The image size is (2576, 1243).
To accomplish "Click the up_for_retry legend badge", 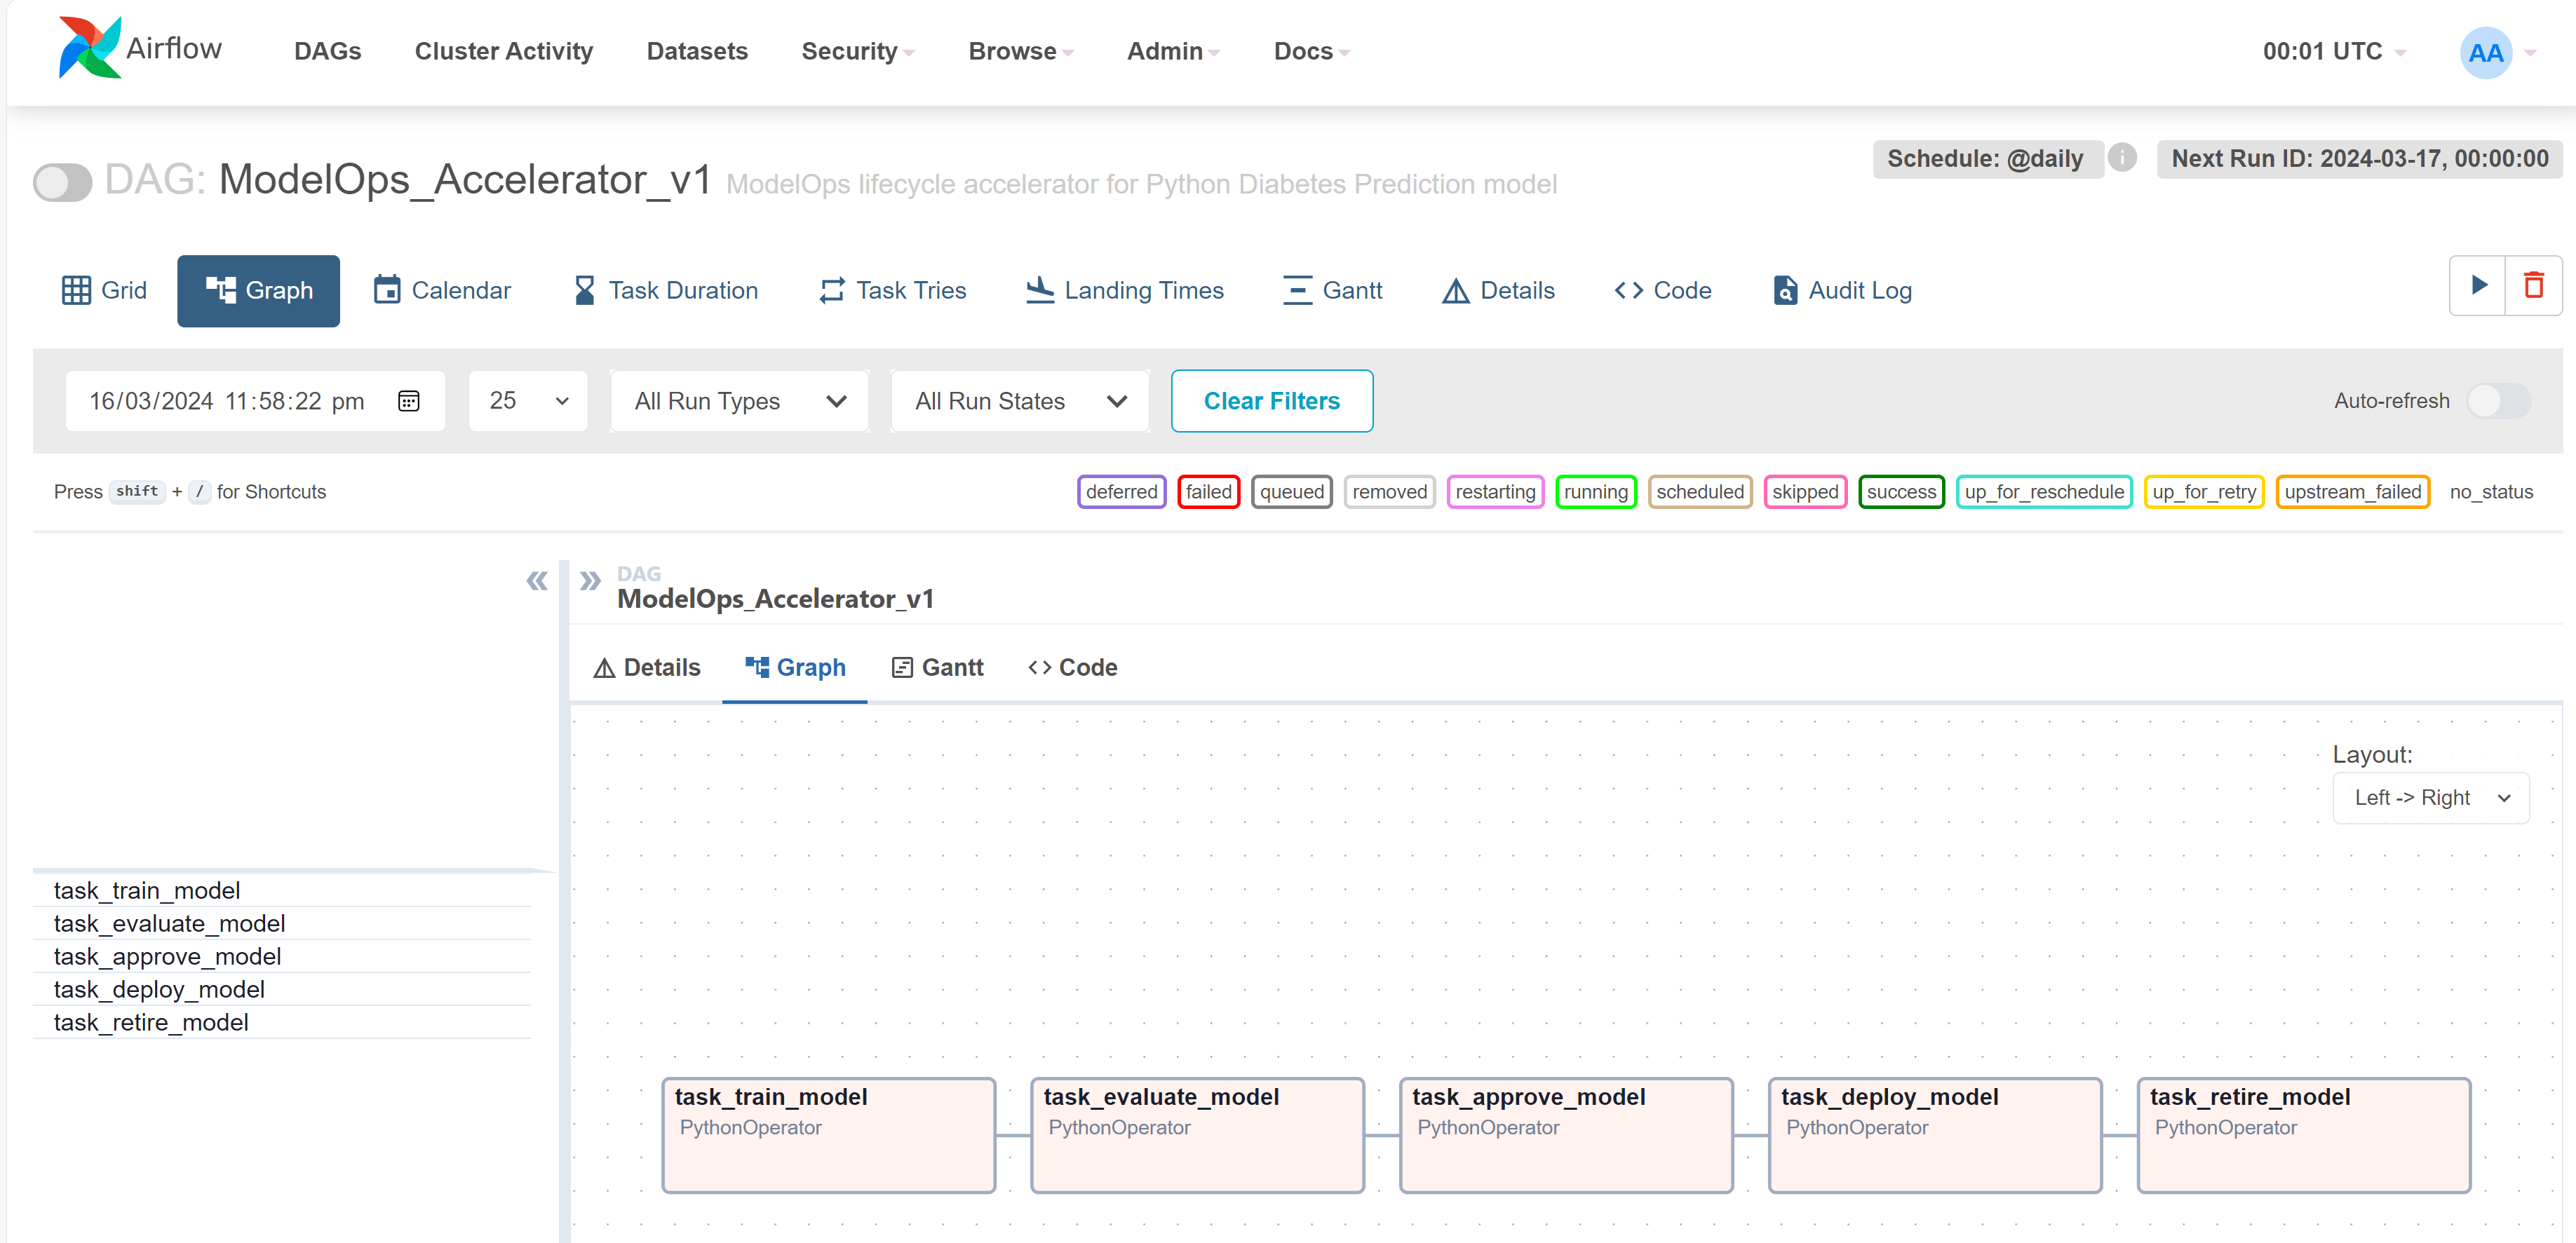I will point(2203,492).
